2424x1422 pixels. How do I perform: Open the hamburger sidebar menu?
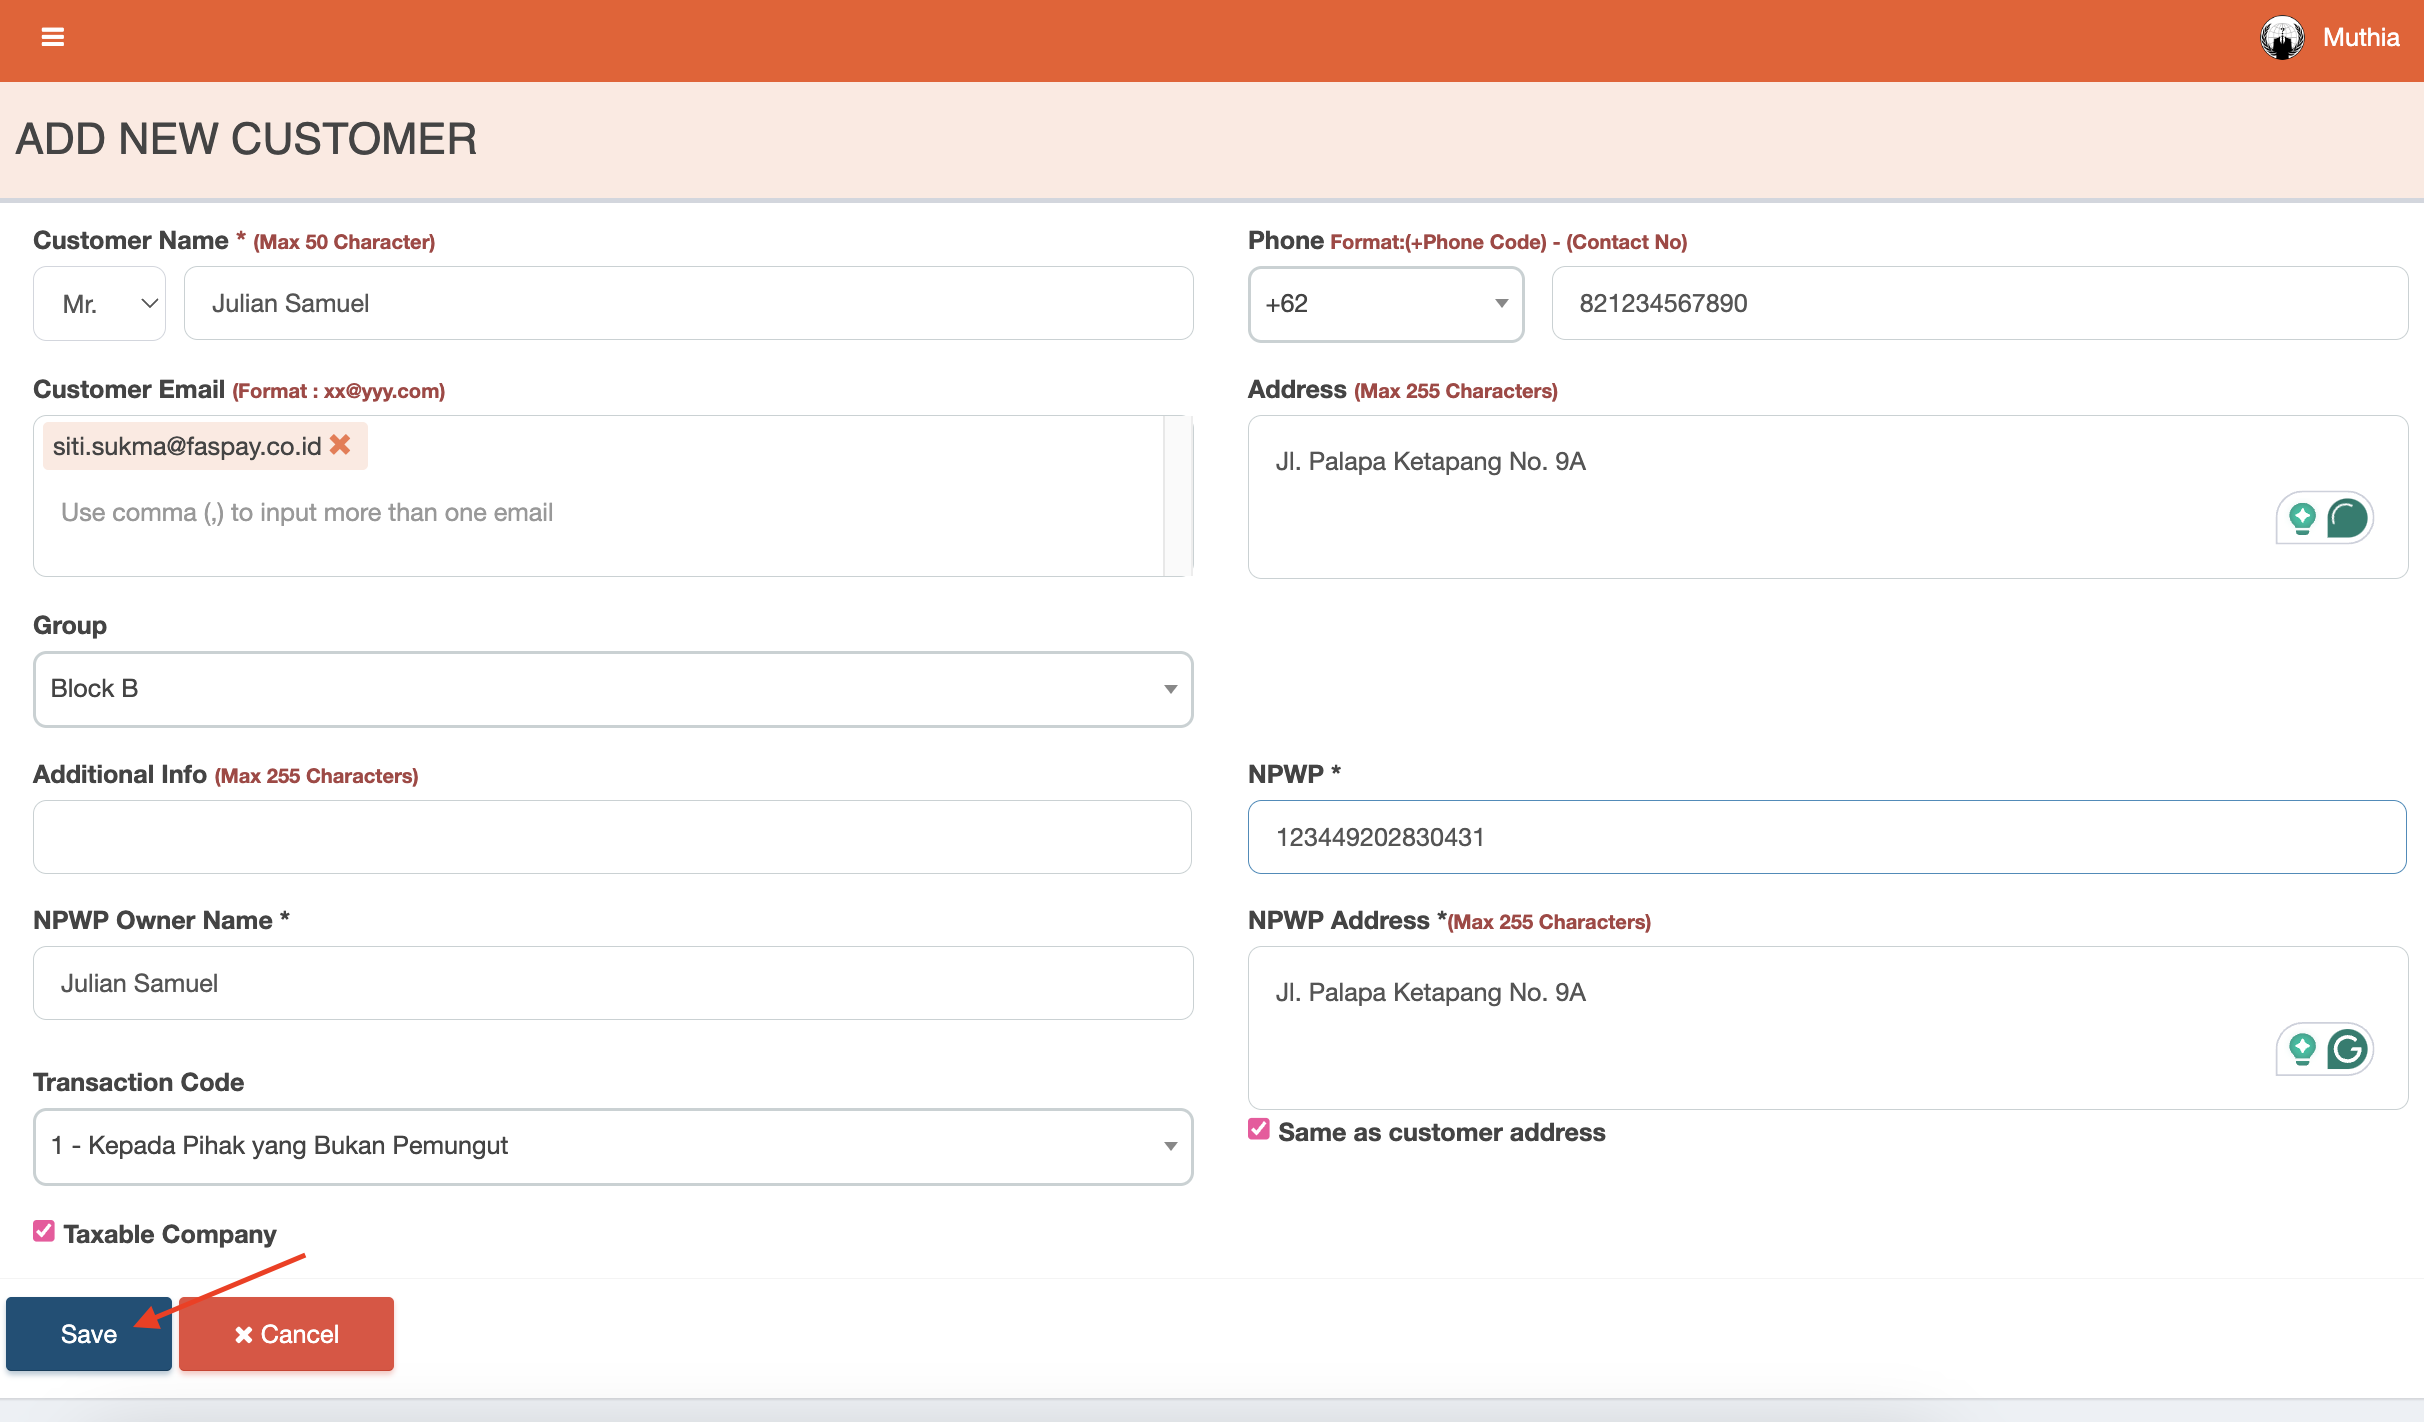click(x=52, y=37)
